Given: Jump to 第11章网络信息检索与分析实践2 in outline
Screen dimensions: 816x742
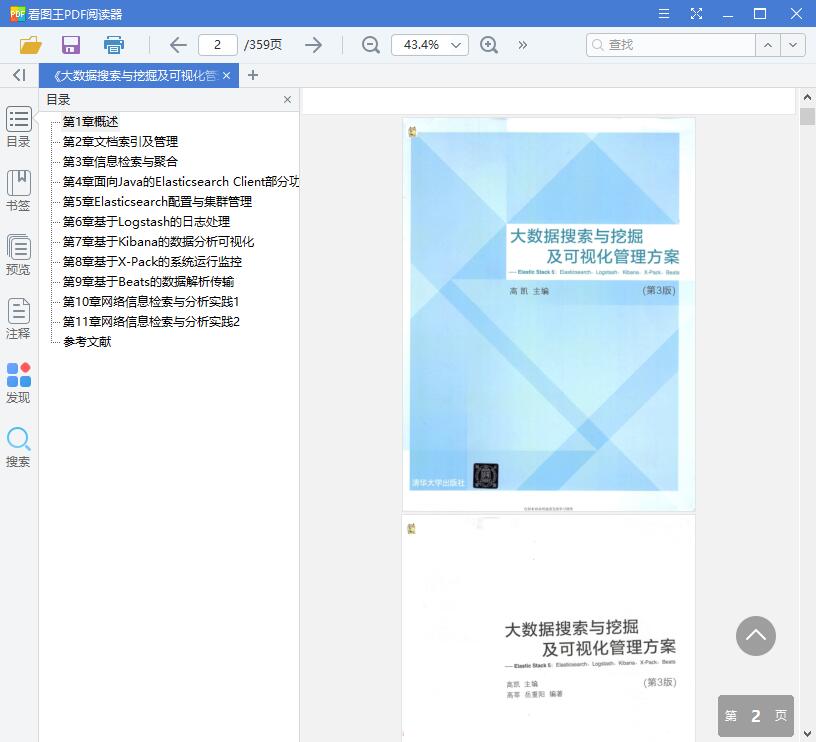Looking at the screenshot, I should point(151,322).
